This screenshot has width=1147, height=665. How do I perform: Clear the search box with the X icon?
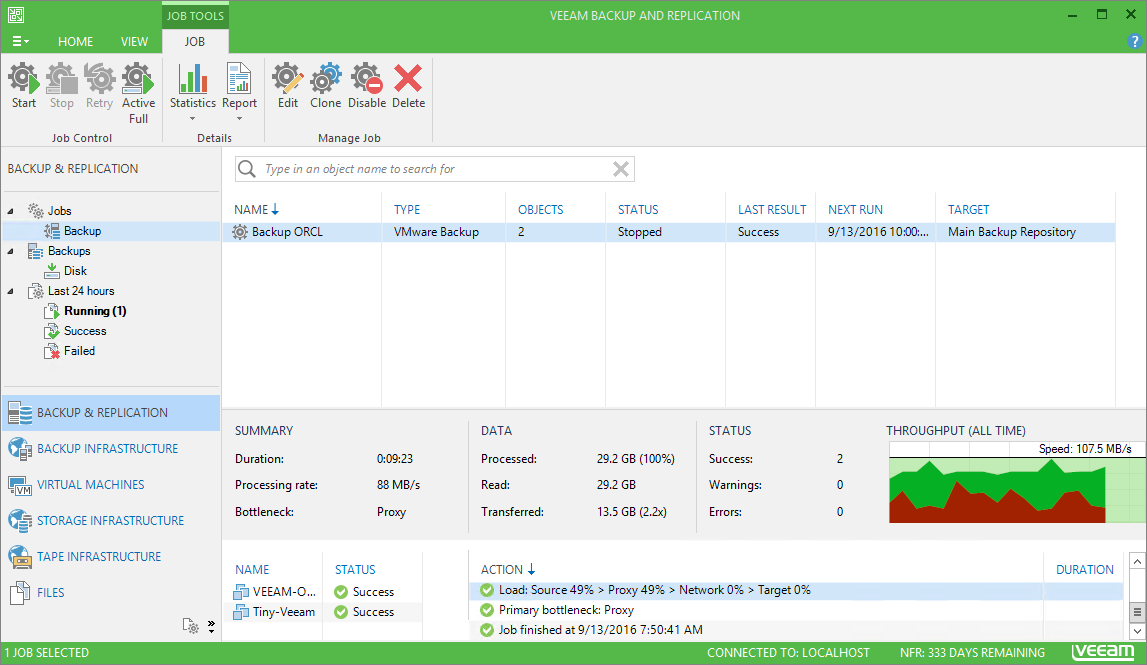click(621, 169)
